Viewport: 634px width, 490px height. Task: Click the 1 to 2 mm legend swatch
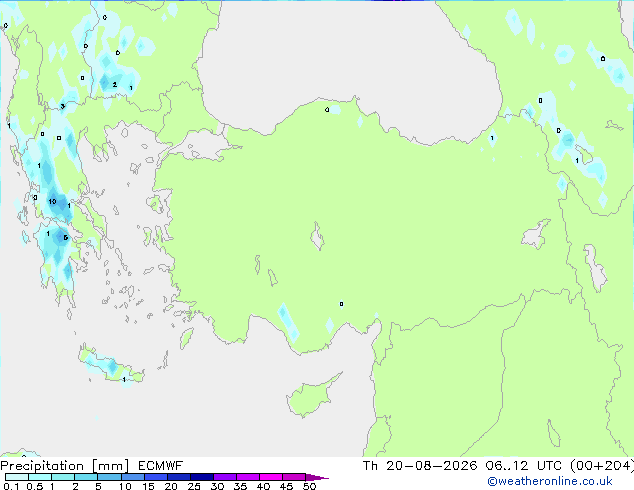(63, 477)
